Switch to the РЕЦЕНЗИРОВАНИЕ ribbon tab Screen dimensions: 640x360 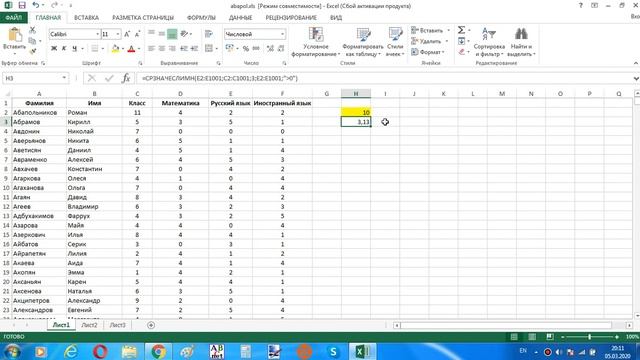point(291,18)
